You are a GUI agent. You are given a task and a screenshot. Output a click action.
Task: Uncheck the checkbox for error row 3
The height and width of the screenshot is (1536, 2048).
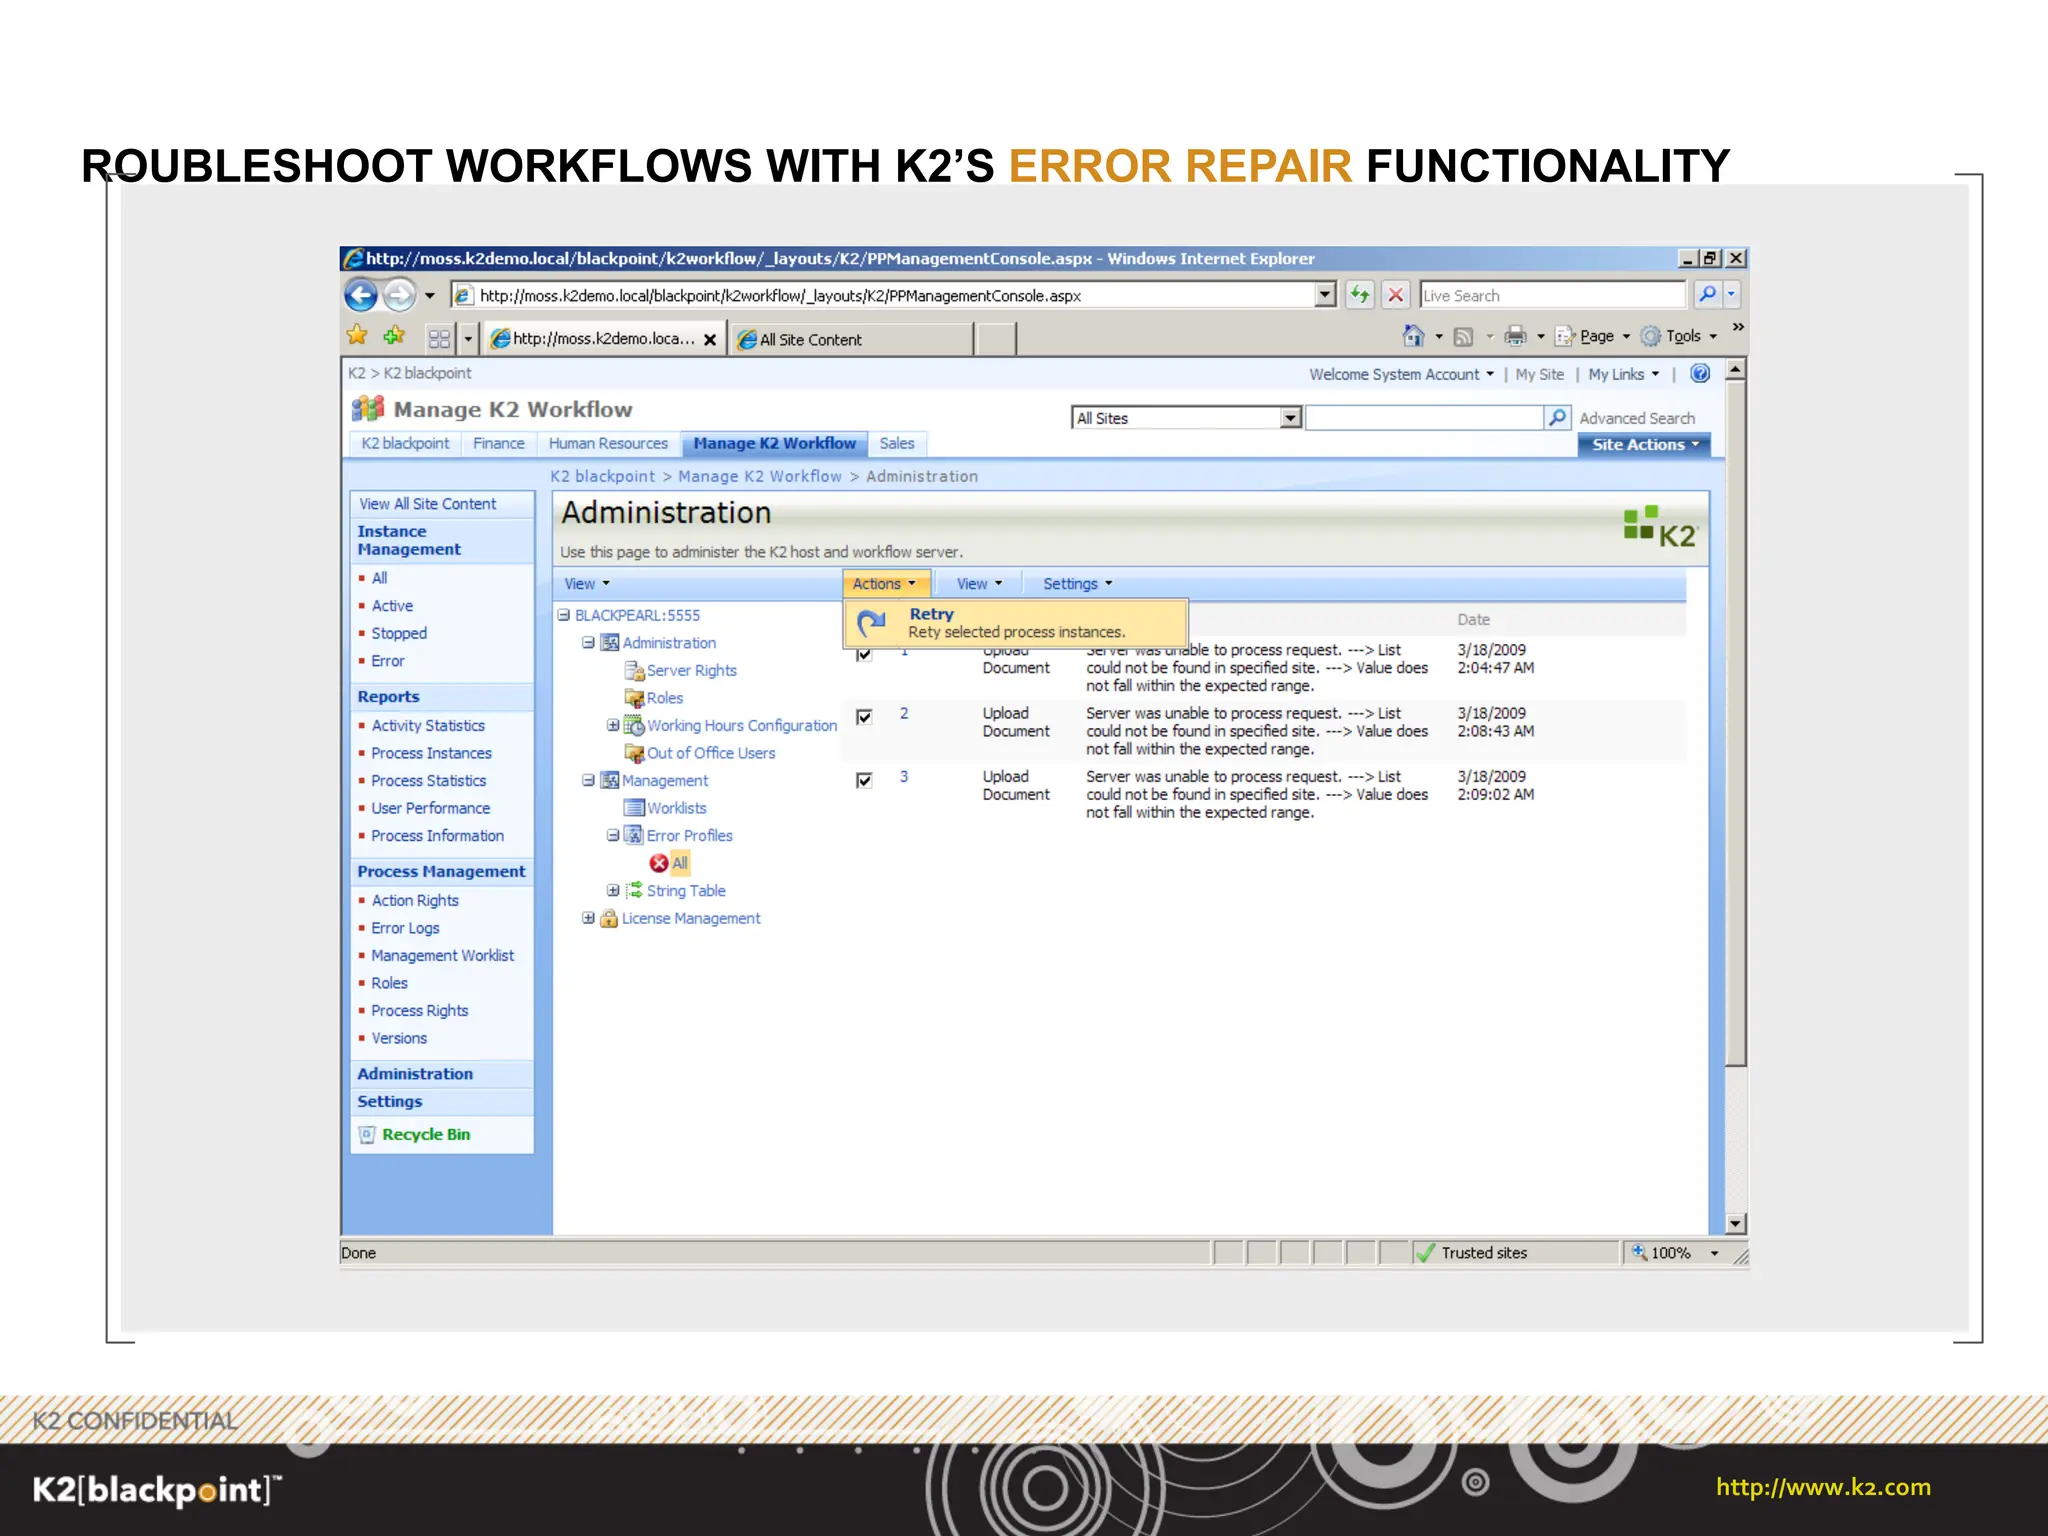tap(864, 780)
